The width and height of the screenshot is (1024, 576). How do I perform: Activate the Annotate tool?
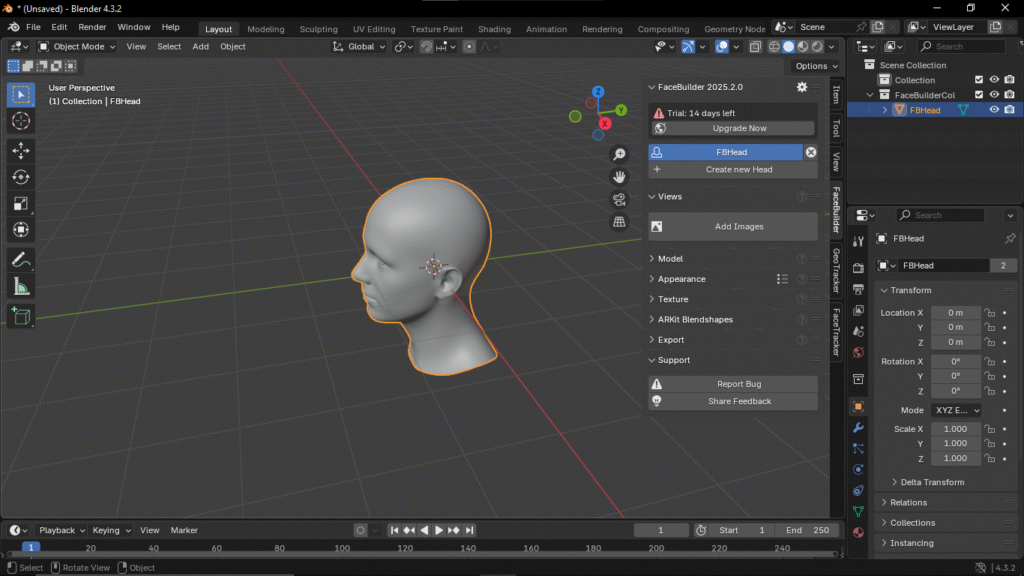pyautogui.click(x=20, y=259)
